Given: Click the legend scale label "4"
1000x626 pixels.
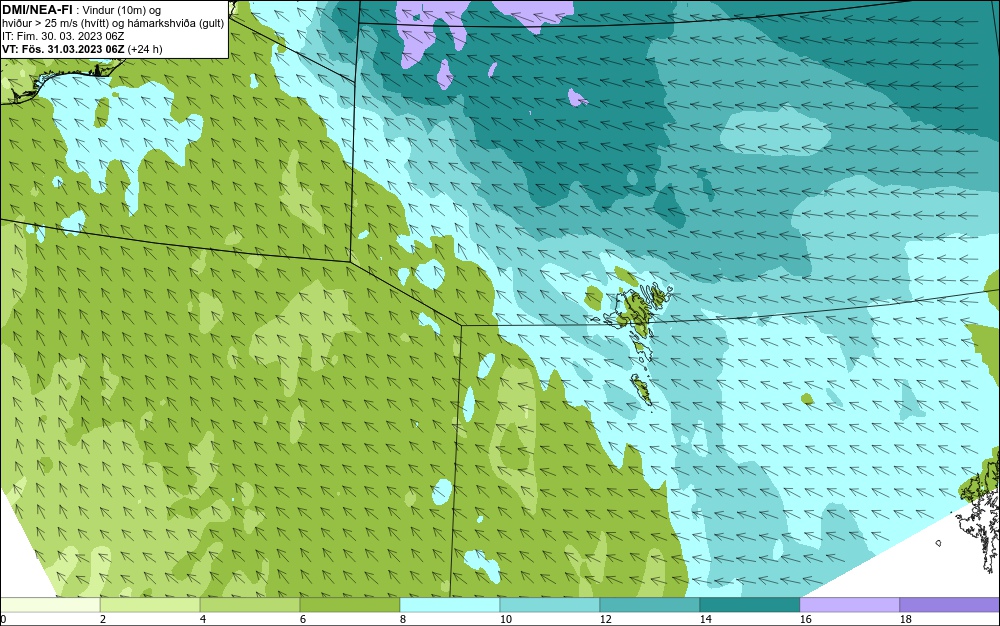Looking at the screenshot, I should coord(203,619).
